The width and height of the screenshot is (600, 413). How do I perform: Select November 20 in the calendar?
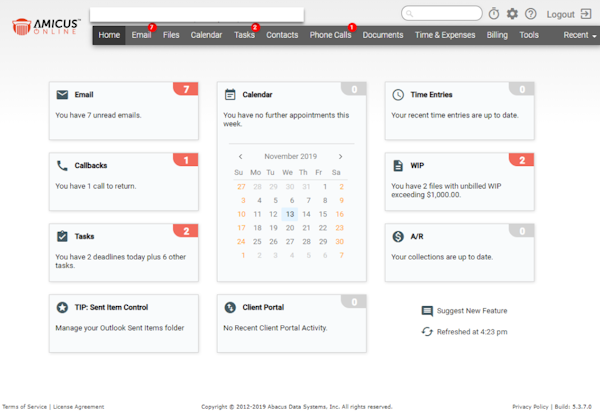tap(290, 228)
